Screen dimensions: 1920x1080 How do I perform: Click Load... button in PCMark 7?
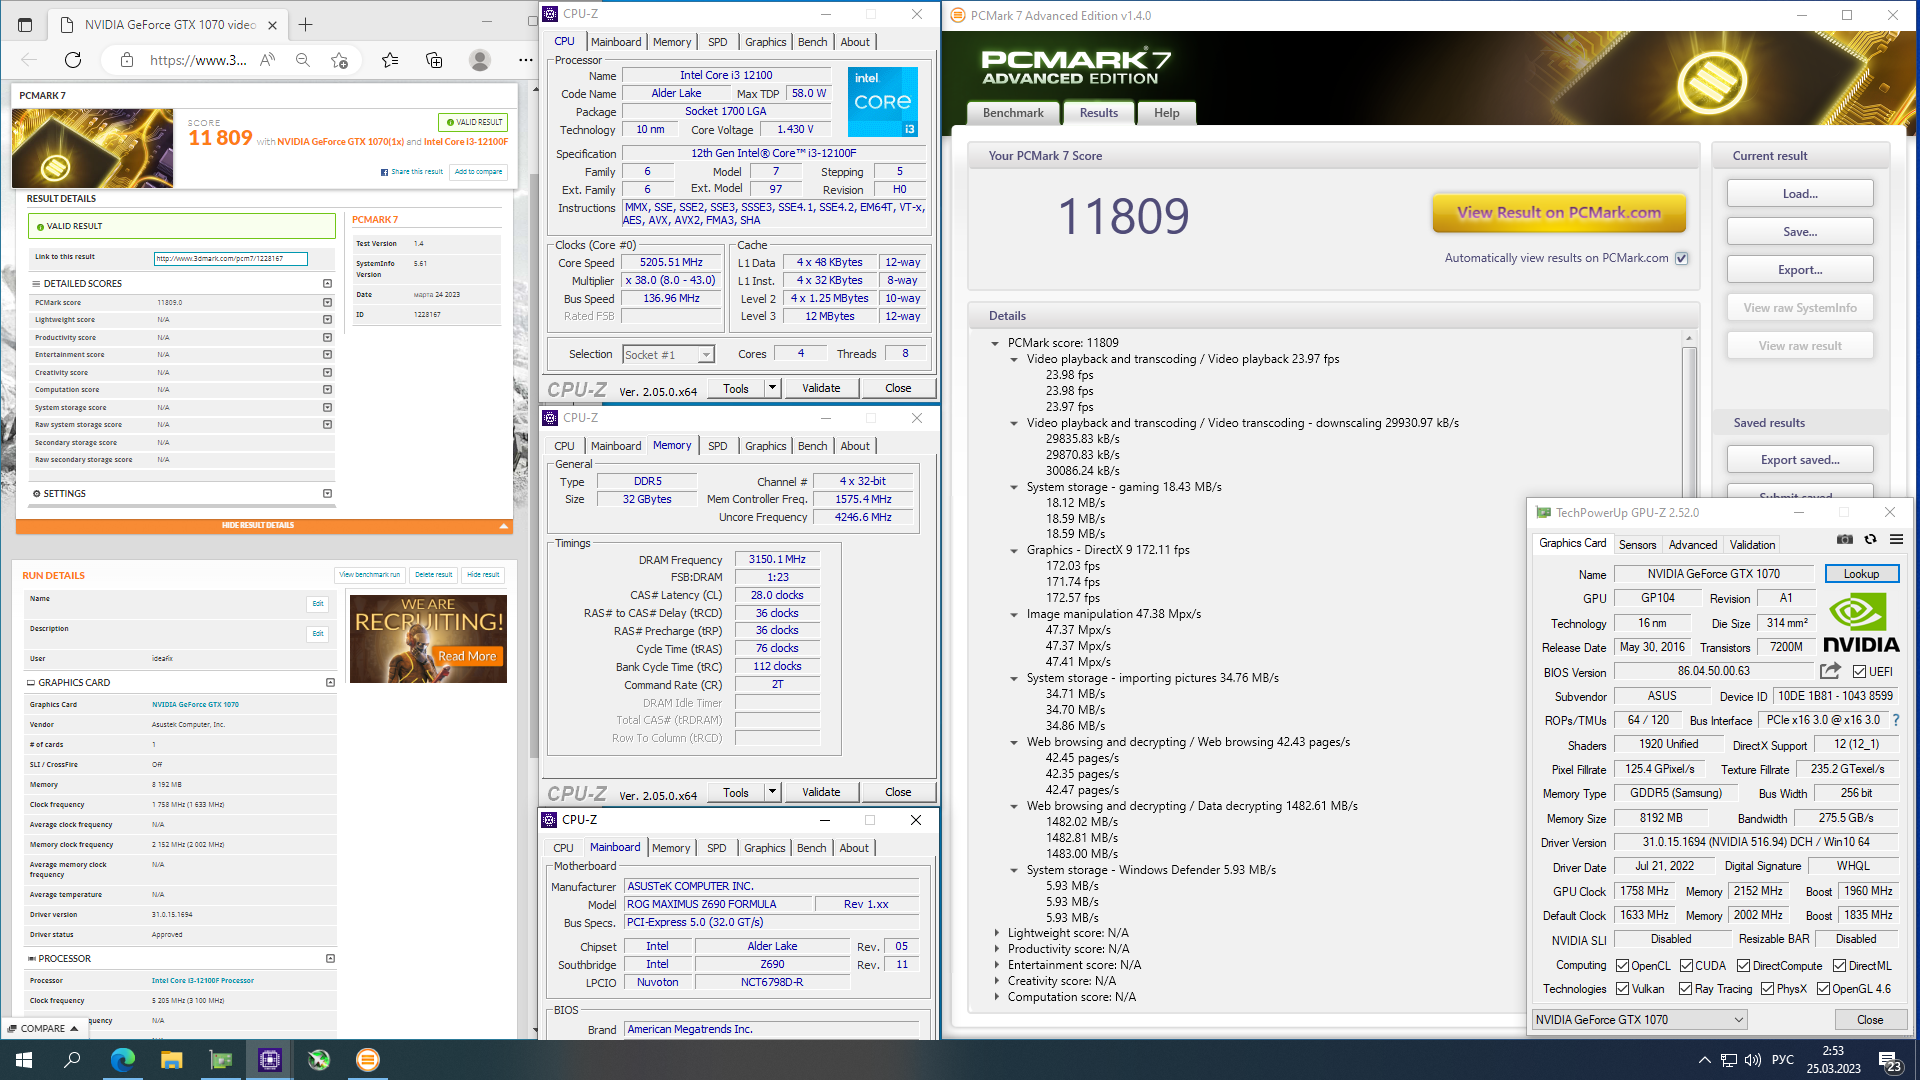tap(1799, 194)
